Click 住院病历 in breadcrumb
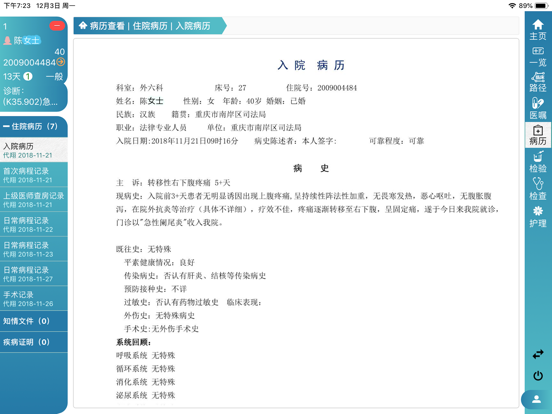The width and height of the screenshot is (552, 414). point(150,26)
